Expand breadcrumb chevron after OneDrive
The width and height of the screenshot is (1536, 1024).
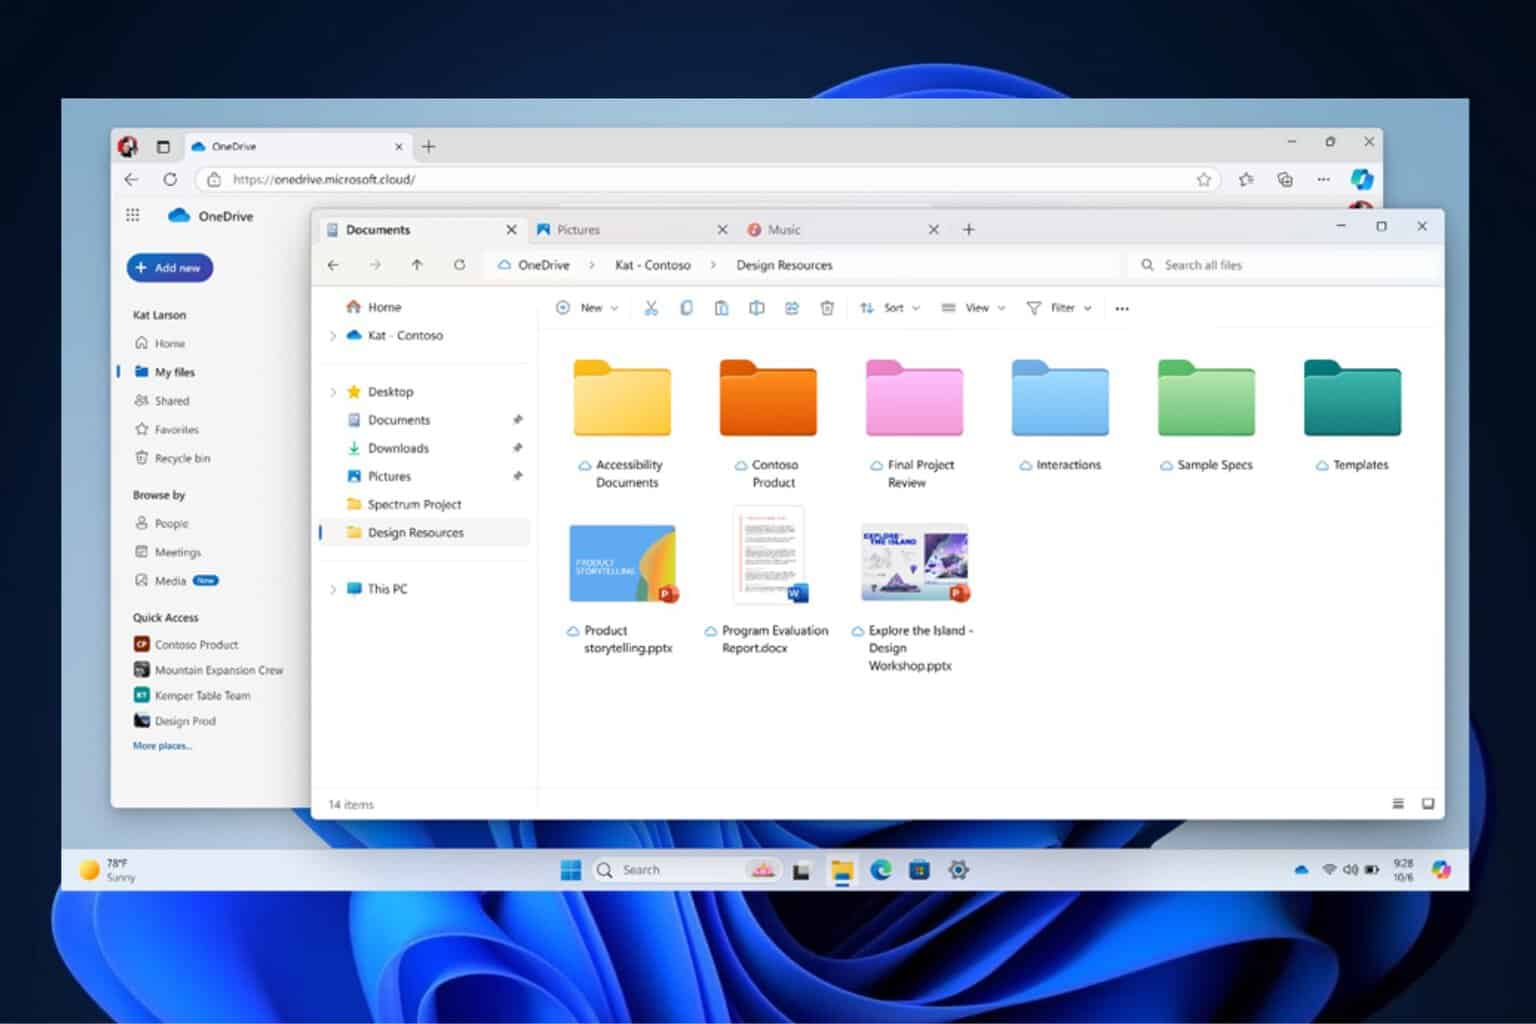point(592,265)
